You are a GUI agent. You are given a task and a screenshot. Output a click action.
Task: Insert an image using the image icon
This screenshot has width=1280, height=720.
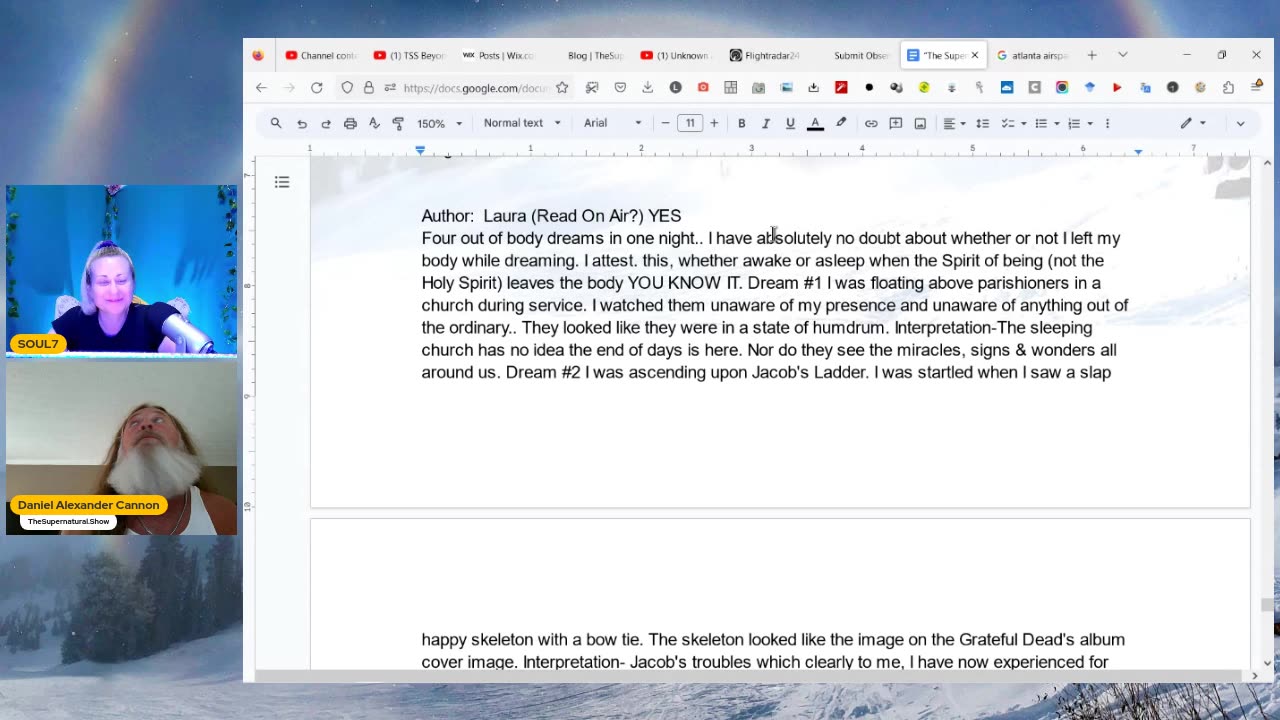[920, 123]
